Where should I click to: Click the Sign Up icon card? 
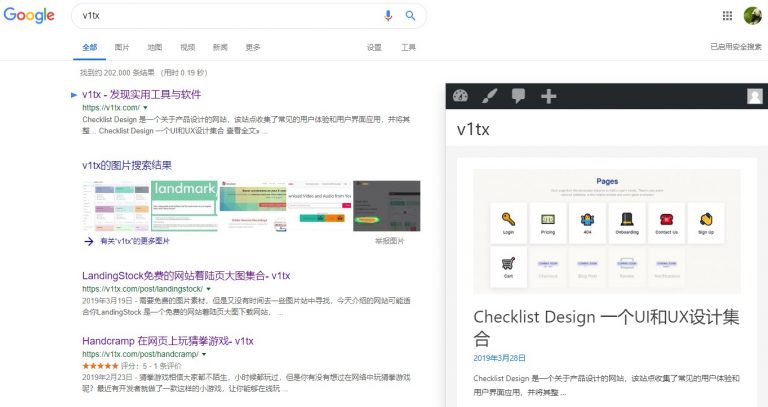pyautogui.click(x=706, y=223)
